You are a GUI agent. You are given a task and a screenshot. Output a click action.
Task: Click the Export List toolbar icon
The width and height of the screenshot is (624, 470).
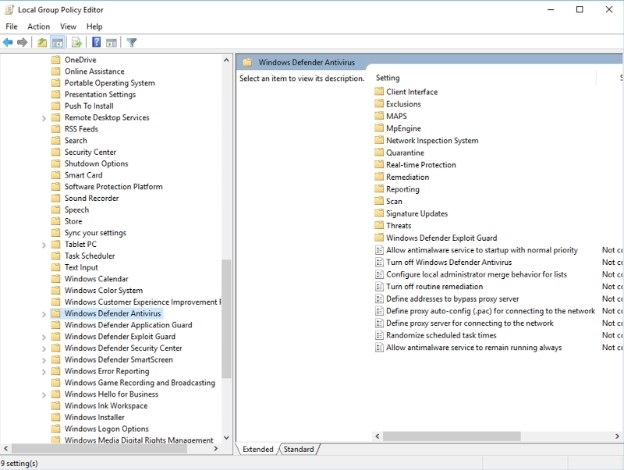(x=76, y=43)
